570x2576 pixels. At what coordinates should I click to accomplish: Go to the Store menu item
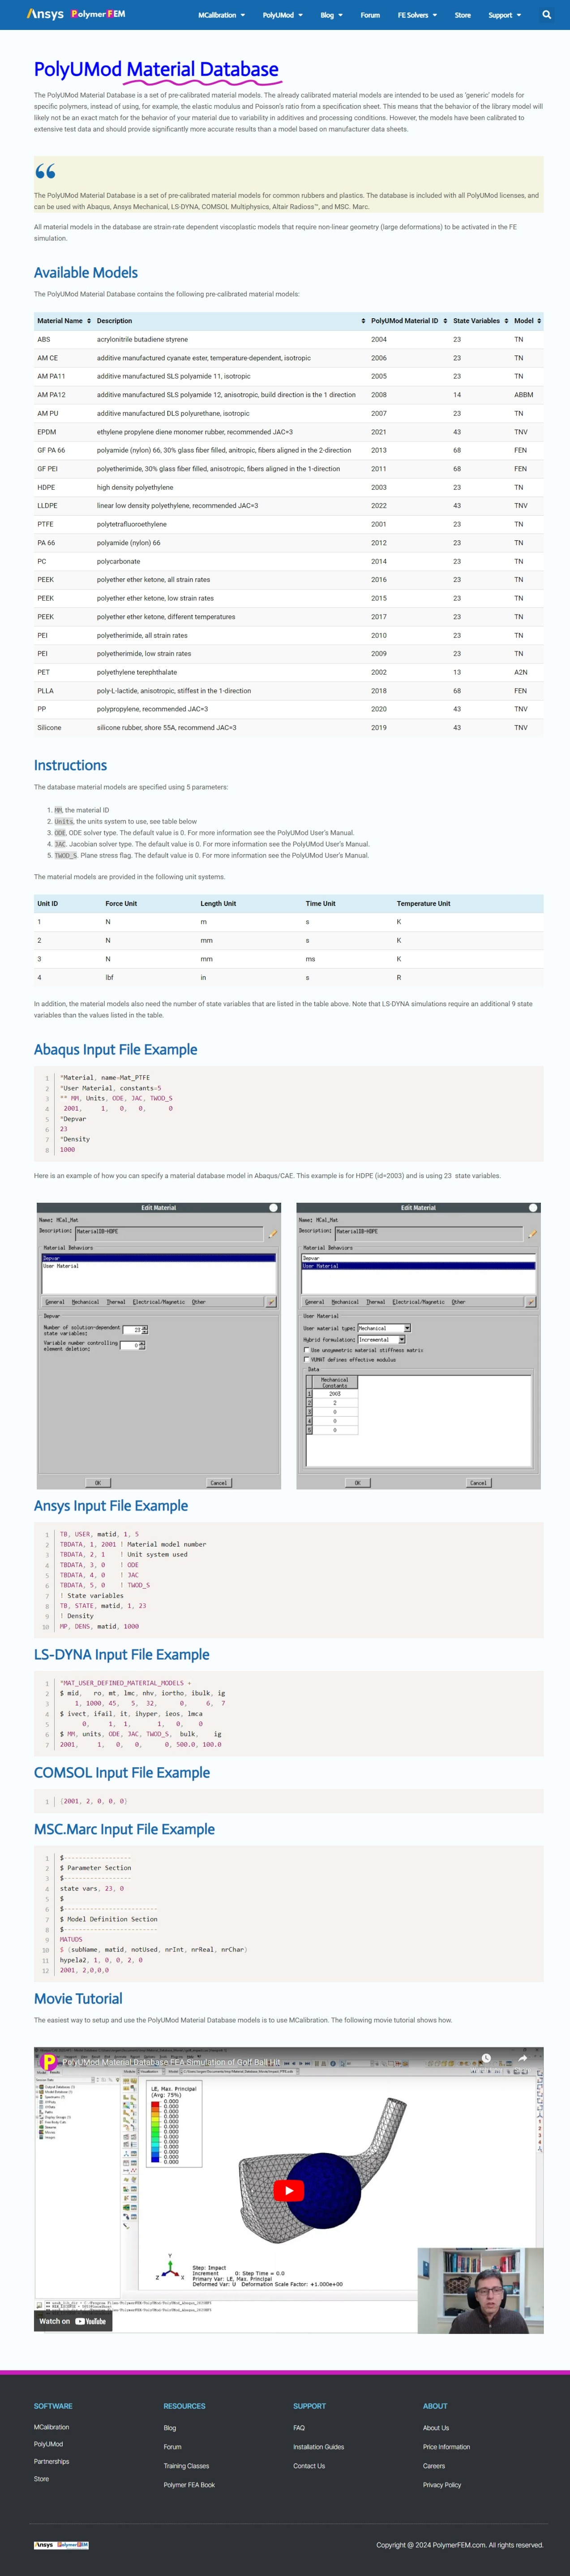462,15
